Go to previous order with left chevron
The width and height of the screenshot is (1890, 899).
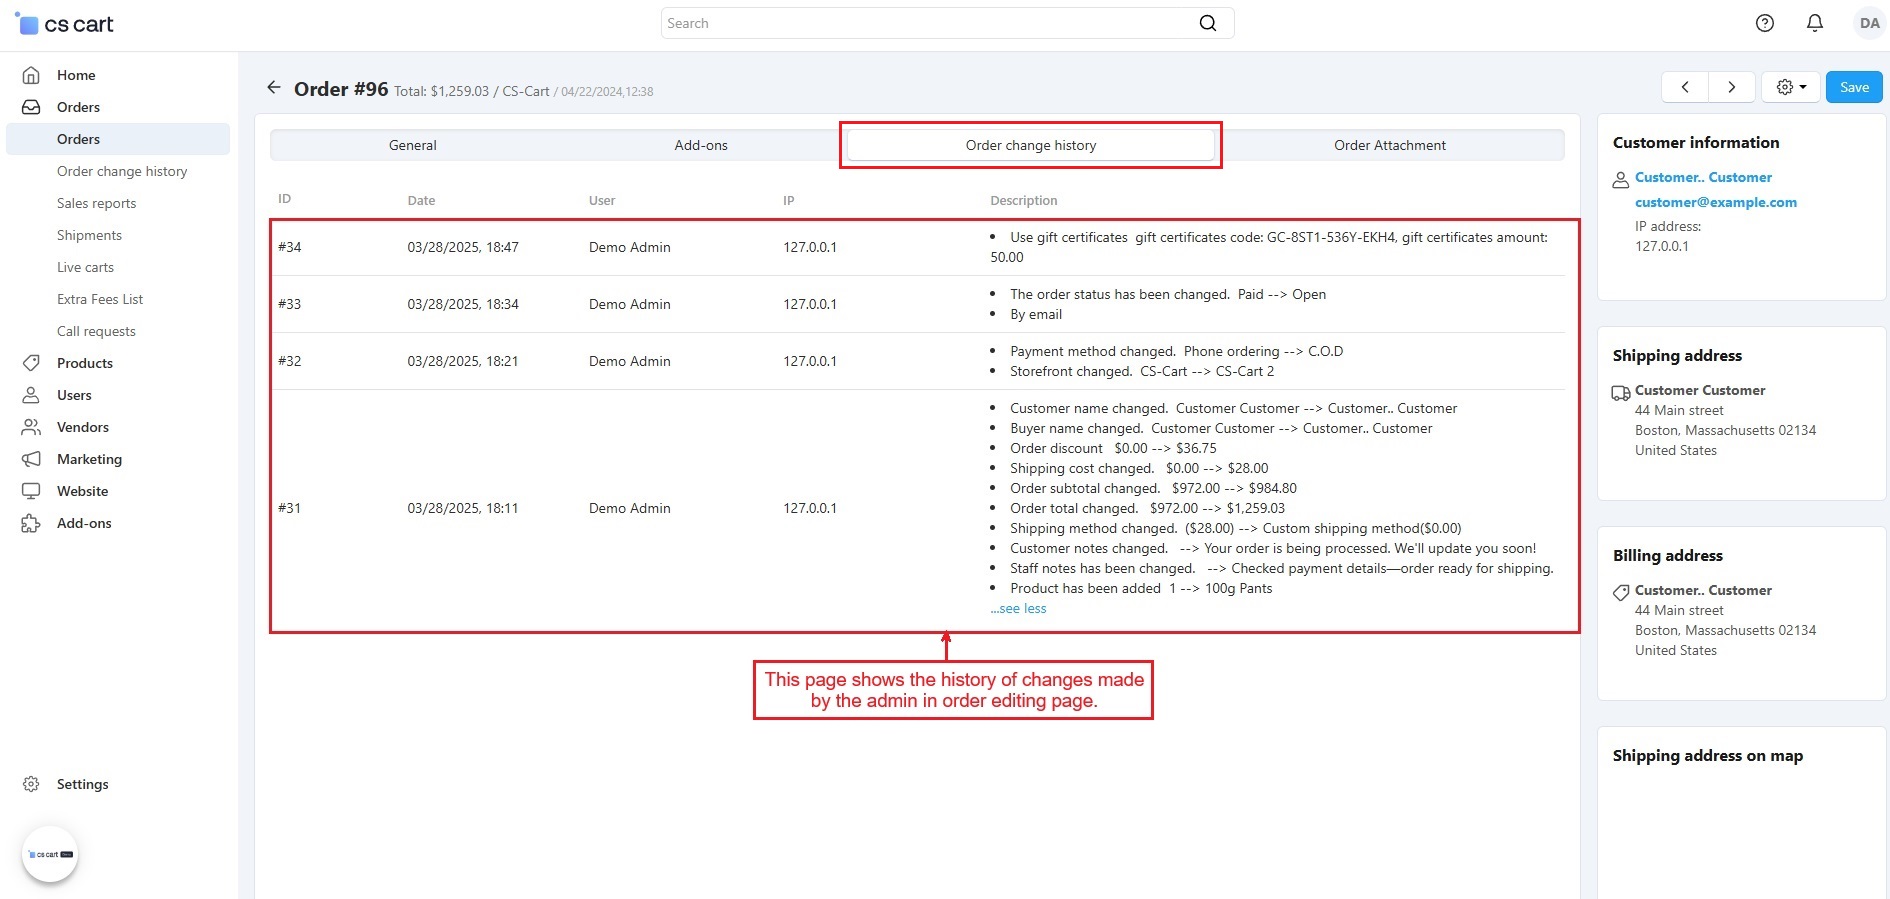point(1685,87)
